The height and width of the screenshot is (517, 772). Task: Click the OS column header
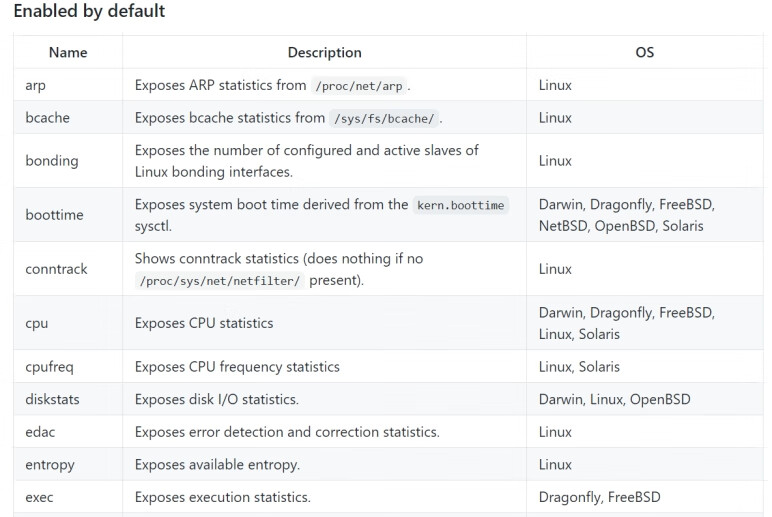[x=645, y=52]
